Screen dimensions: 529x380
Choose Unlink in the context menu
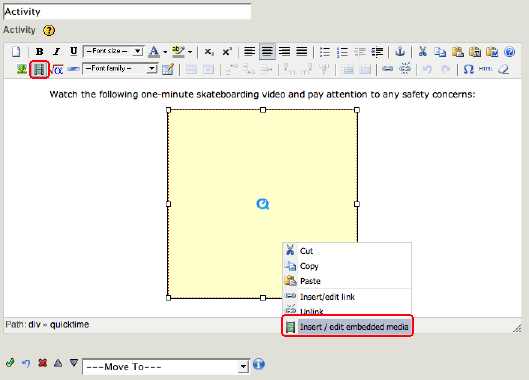click(347, 310)
